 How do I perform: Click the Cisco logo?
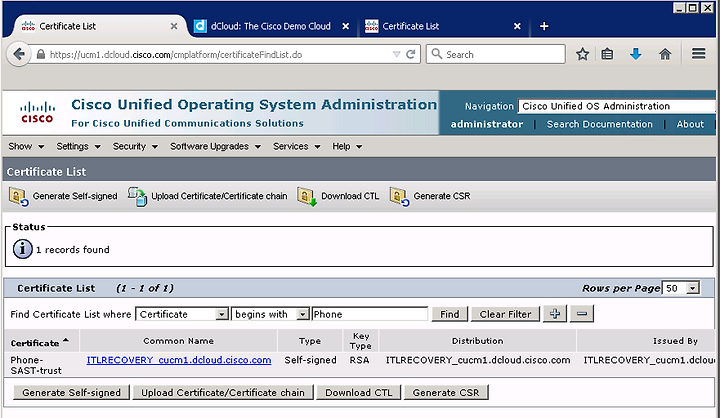pos(37,113)
